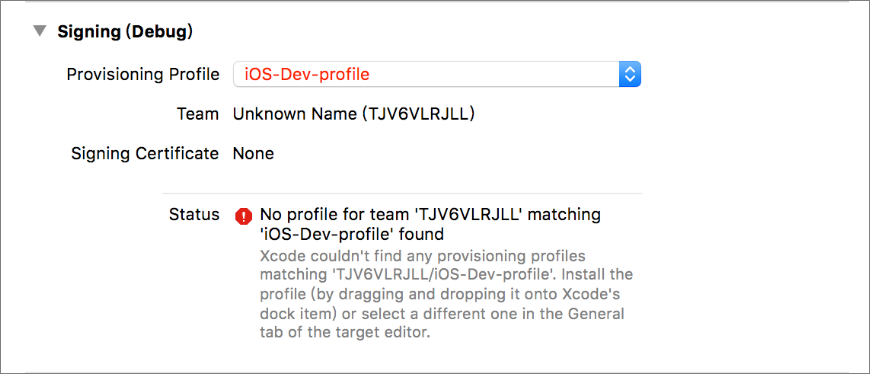
Task: Click the gray 'Xcode couldn't find' description text
Action: pyautogui.click(x=446, y=295)
